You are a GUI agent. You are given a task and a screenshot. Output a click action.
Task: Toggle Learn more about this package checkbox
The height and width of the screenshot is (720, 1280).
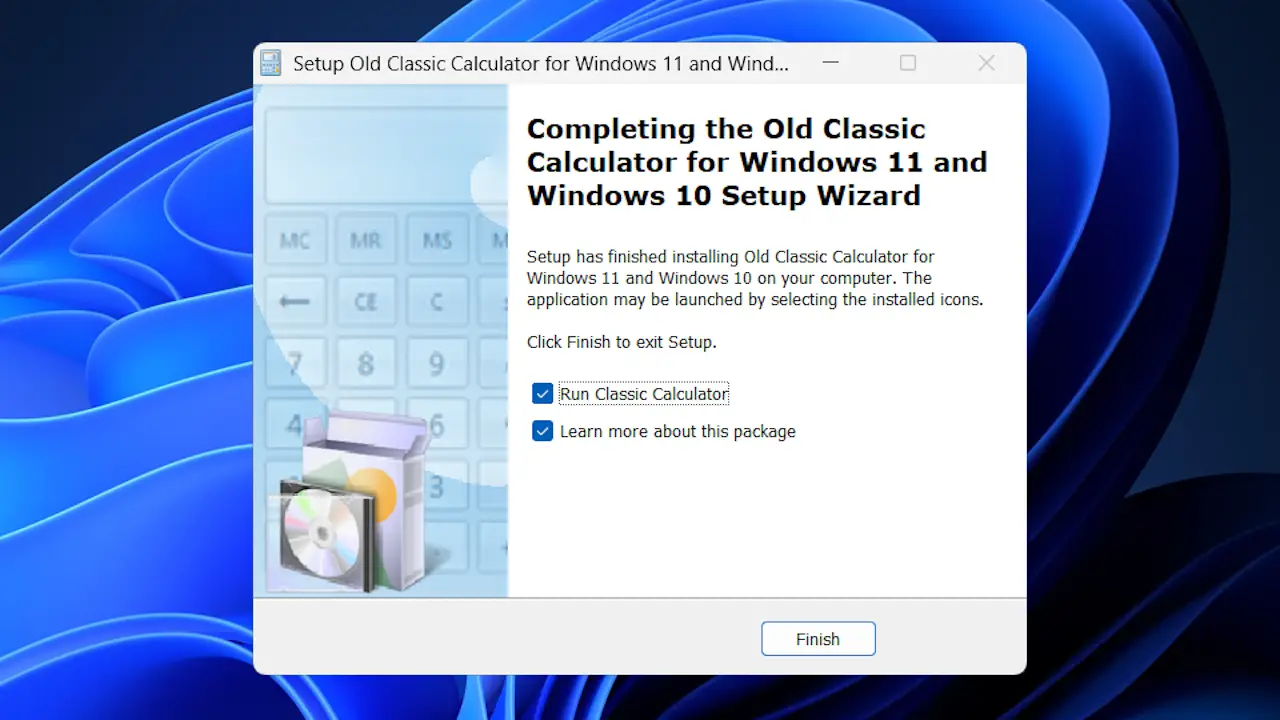(543, 431)
